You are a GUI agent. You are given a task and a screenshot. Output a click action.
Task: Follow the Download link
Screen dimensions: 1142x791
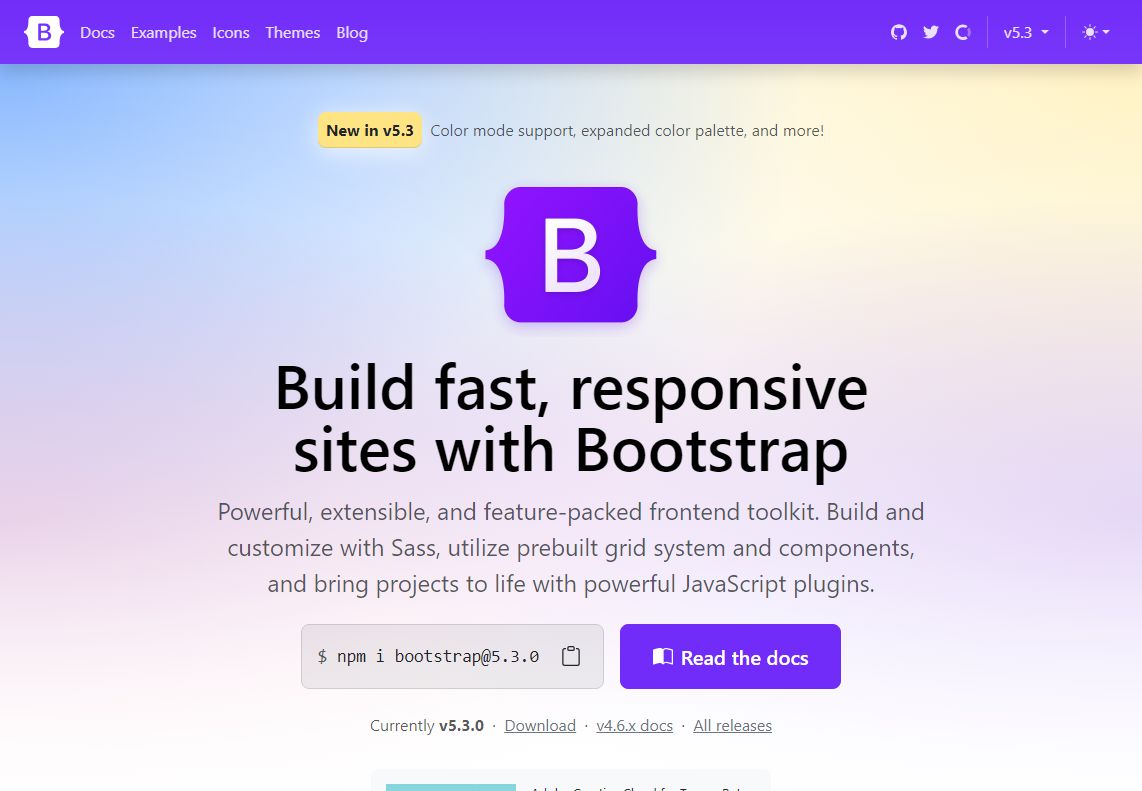point(540,725)
